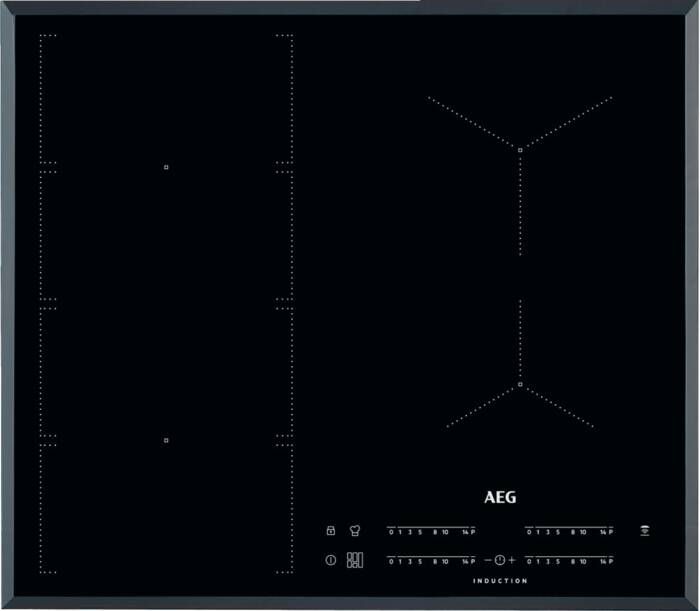Tap the timer minus button
Viewport: 700px width, 611px height.
coord(487,560)
